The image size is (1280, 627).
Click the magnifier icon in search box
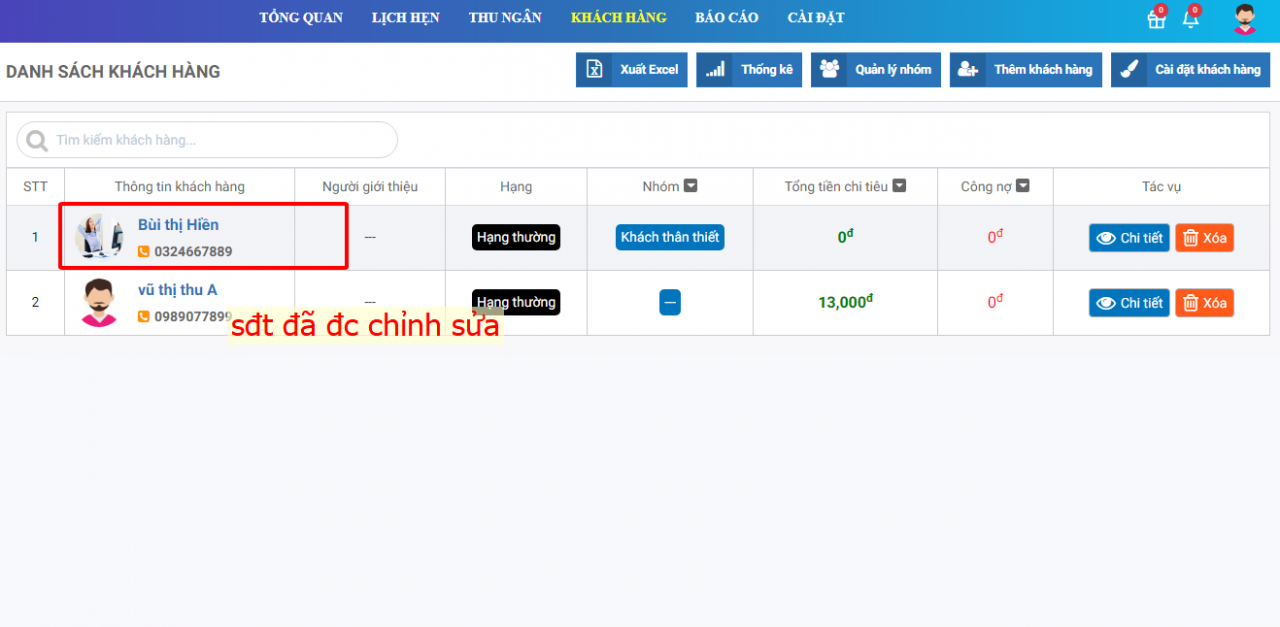(x=37, y=141)
